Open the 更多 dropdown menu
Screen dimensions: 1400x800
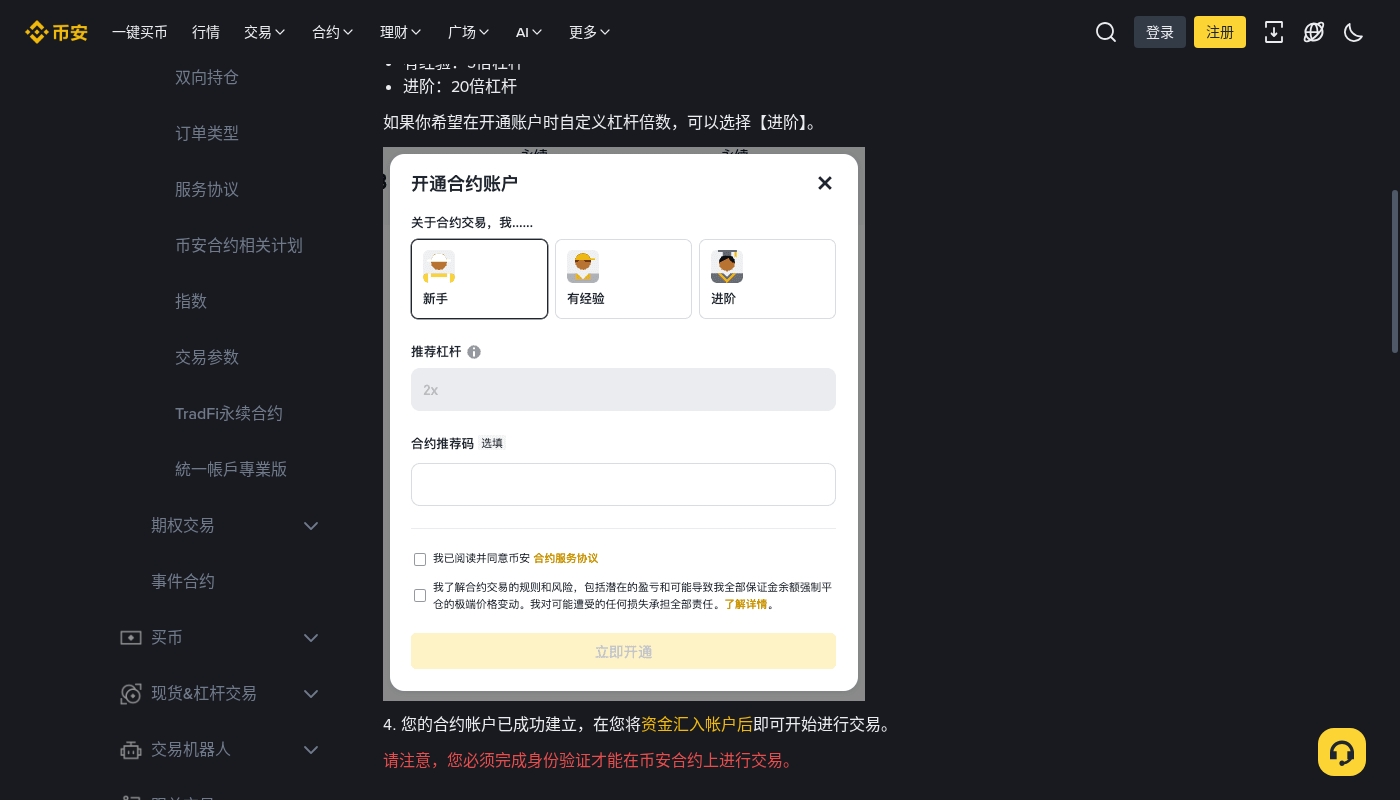click(590, 32)
